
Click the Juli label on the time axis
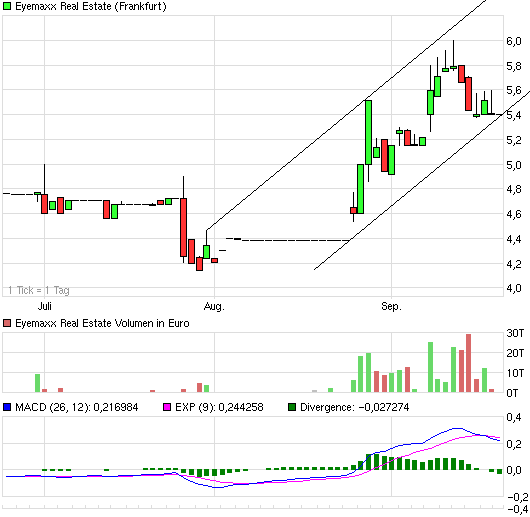(x=44, y=306)
